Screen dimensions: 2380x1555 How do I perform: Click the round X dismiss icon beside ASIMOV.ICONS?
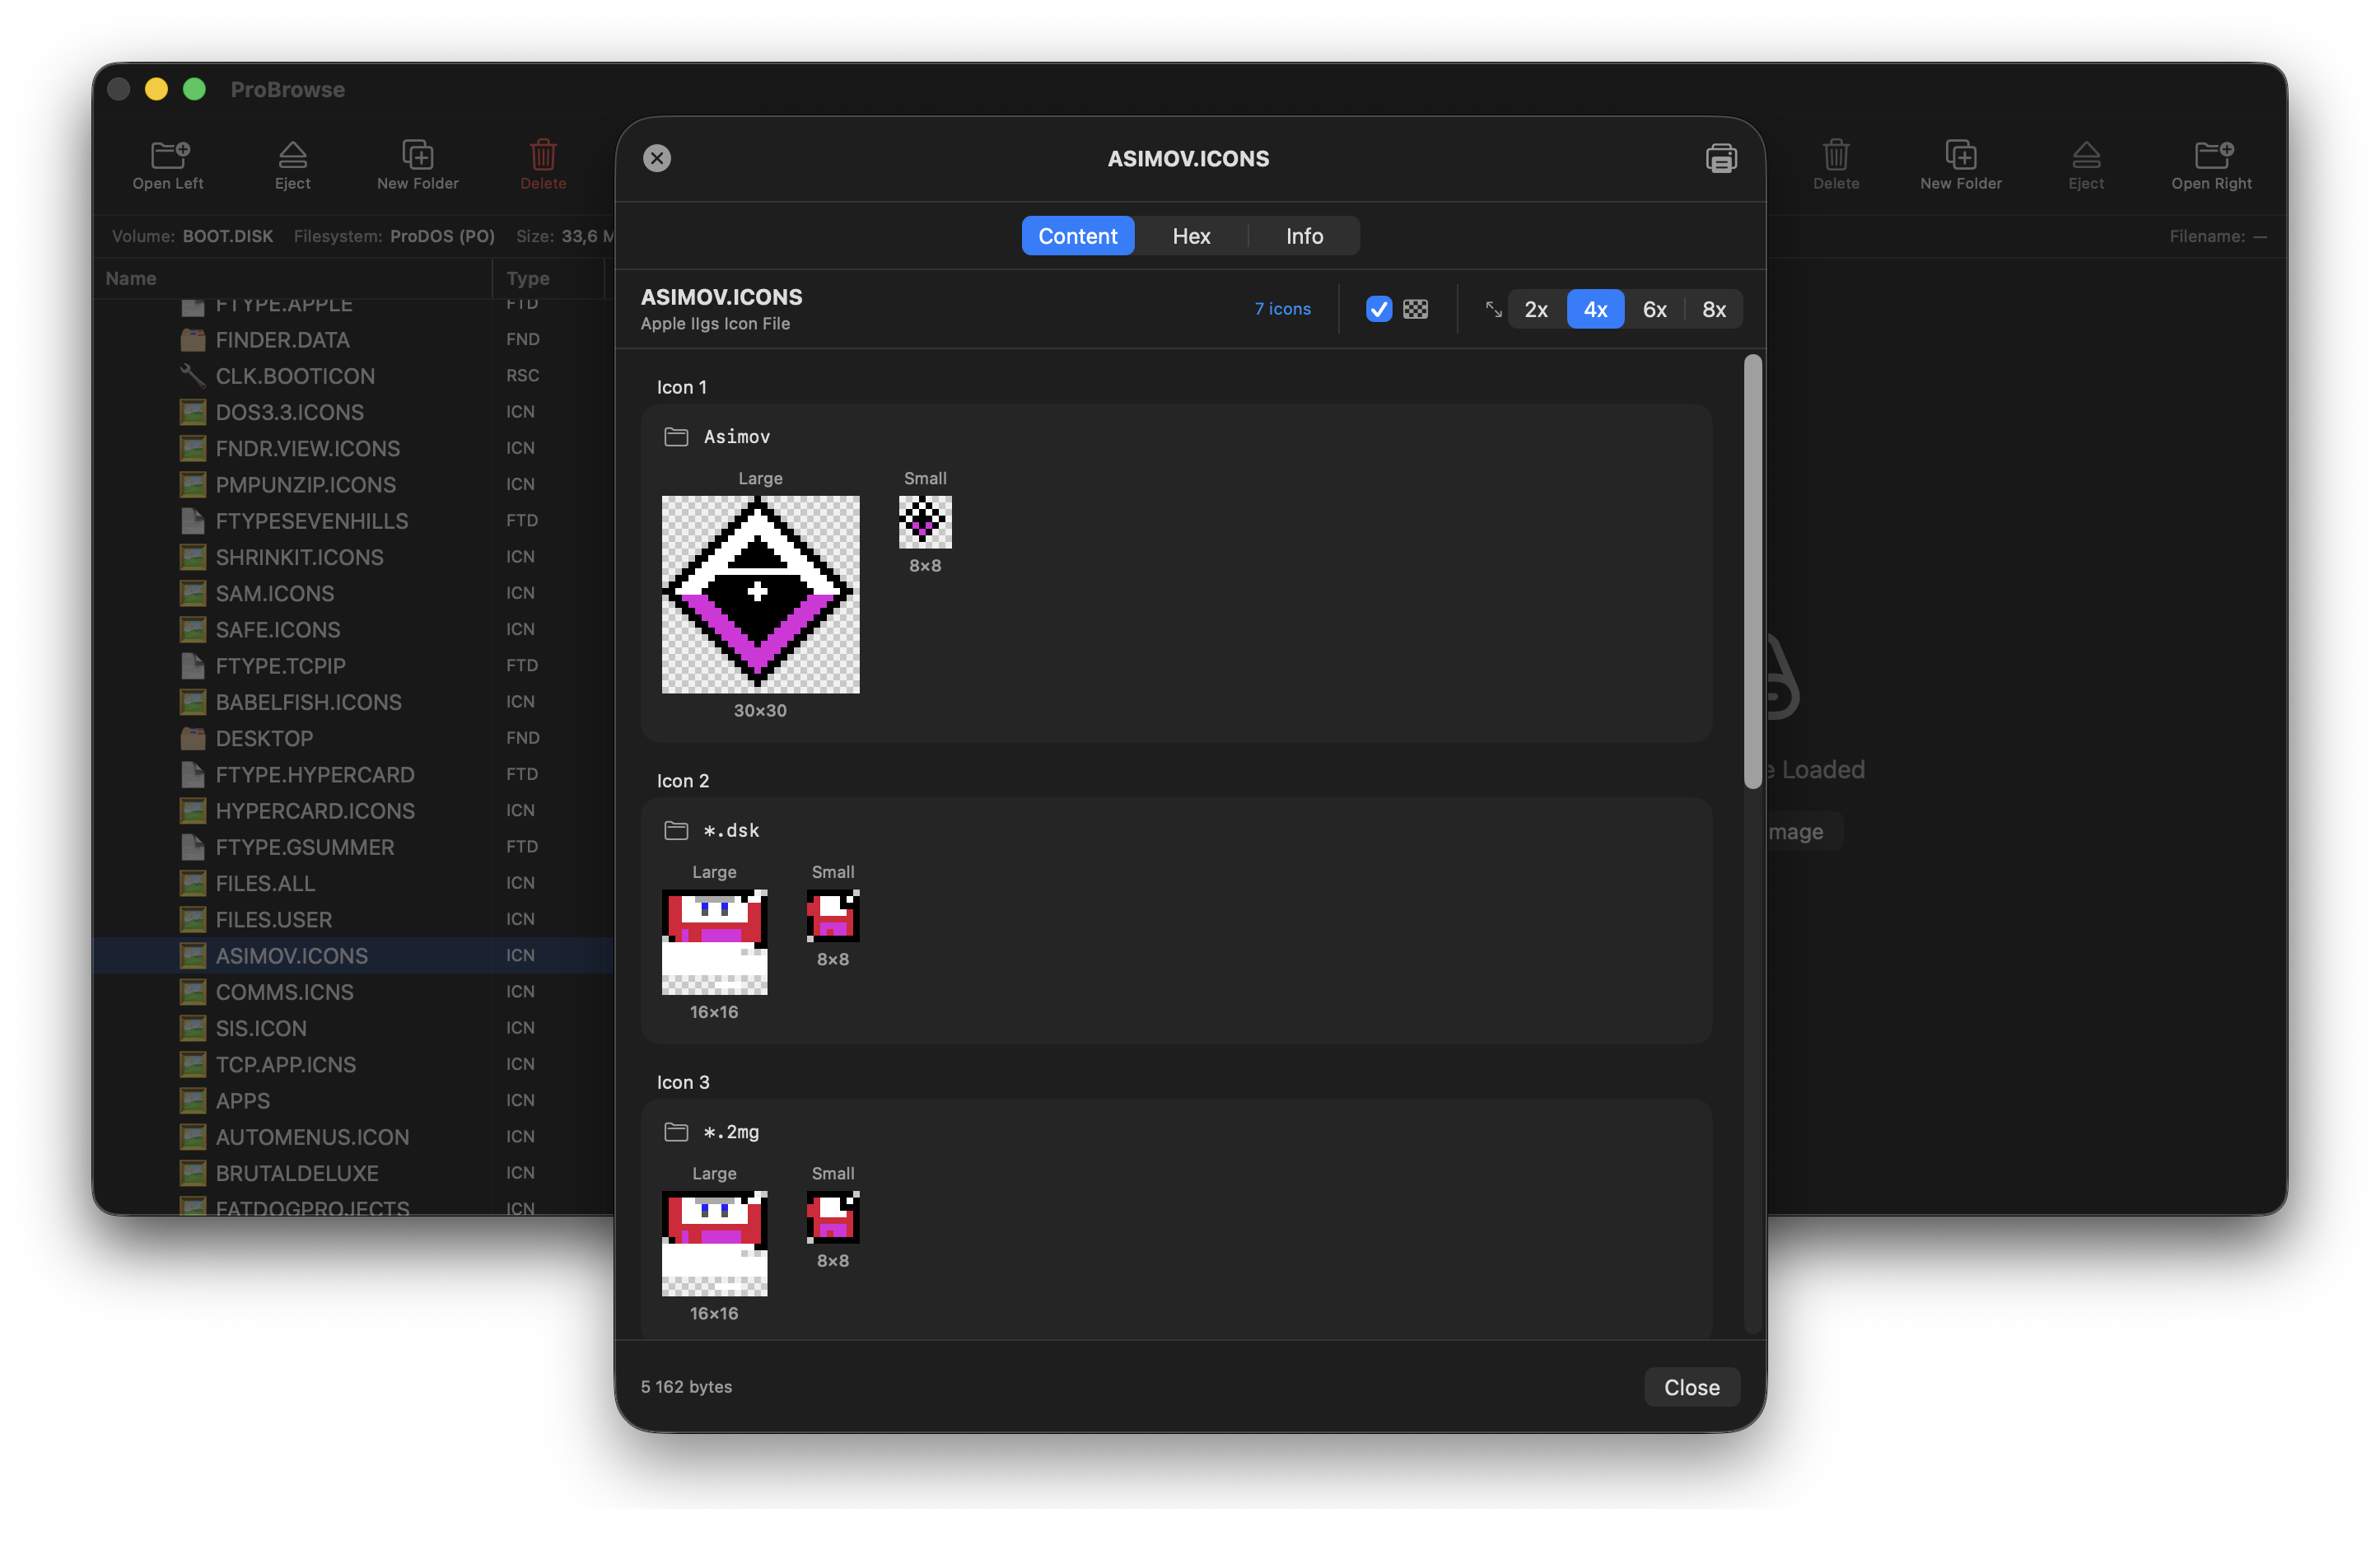(x=657, y=158)
